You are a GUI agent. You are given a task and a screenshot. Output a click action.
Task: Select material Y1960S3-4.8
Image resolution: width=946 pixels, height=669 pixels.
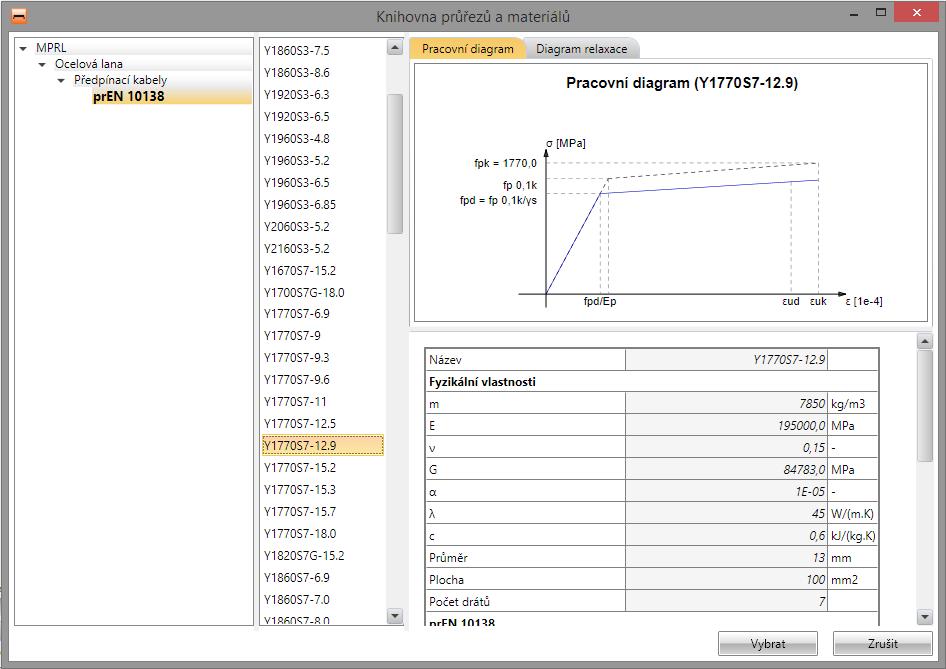click(x=297, y=139)
